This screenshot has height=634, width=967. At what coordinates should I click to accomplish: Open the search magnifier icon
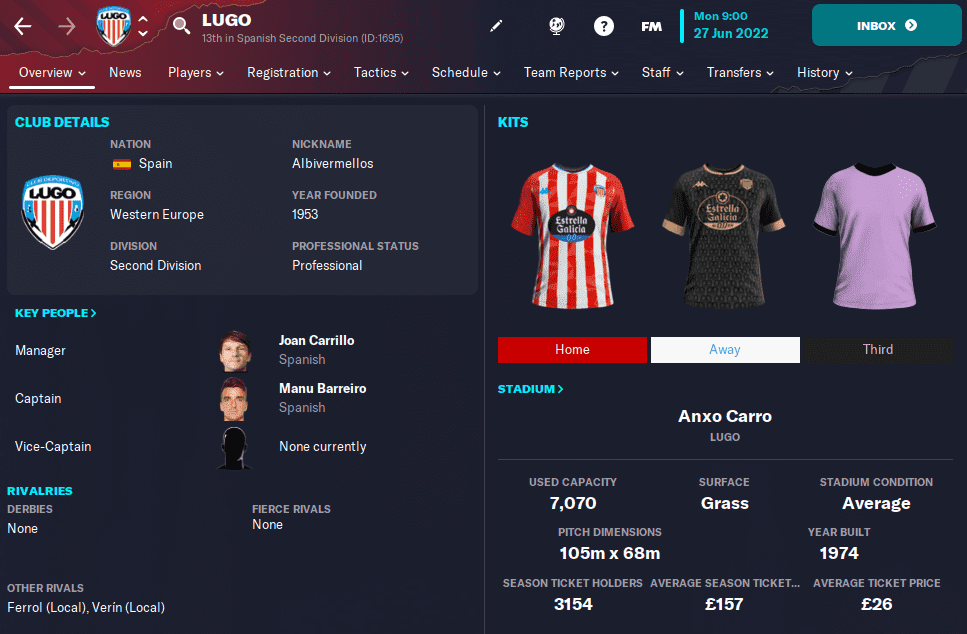tap(181, 26)
